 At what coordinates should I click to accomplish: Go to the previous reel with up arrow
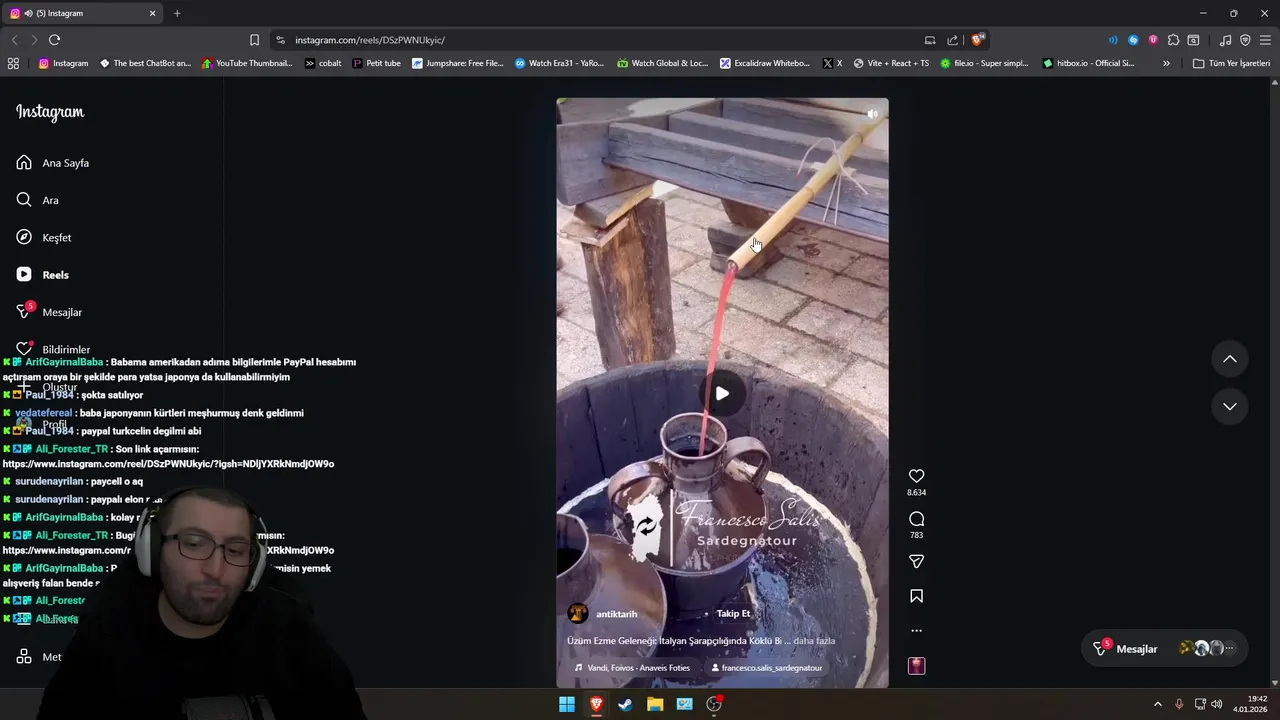(x=1230, y=359)
